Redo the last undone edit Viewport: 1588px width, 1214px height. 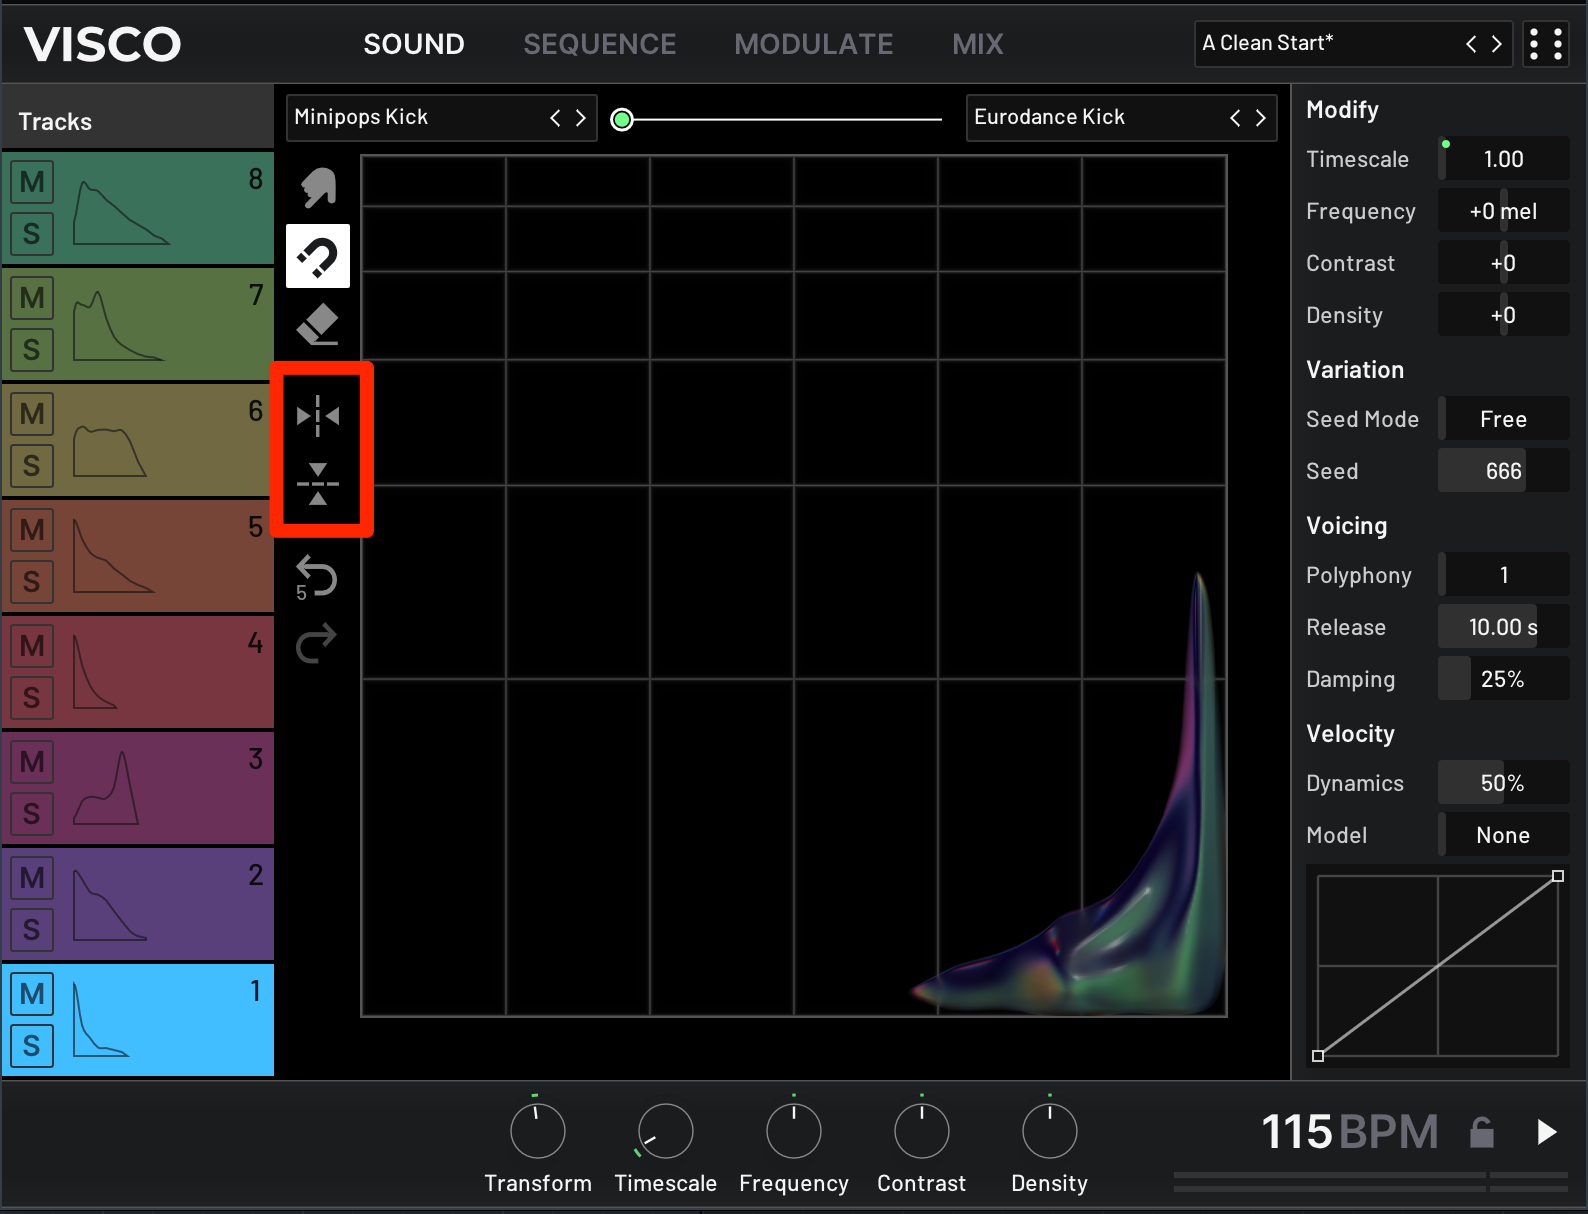click(x=316, y=643)
